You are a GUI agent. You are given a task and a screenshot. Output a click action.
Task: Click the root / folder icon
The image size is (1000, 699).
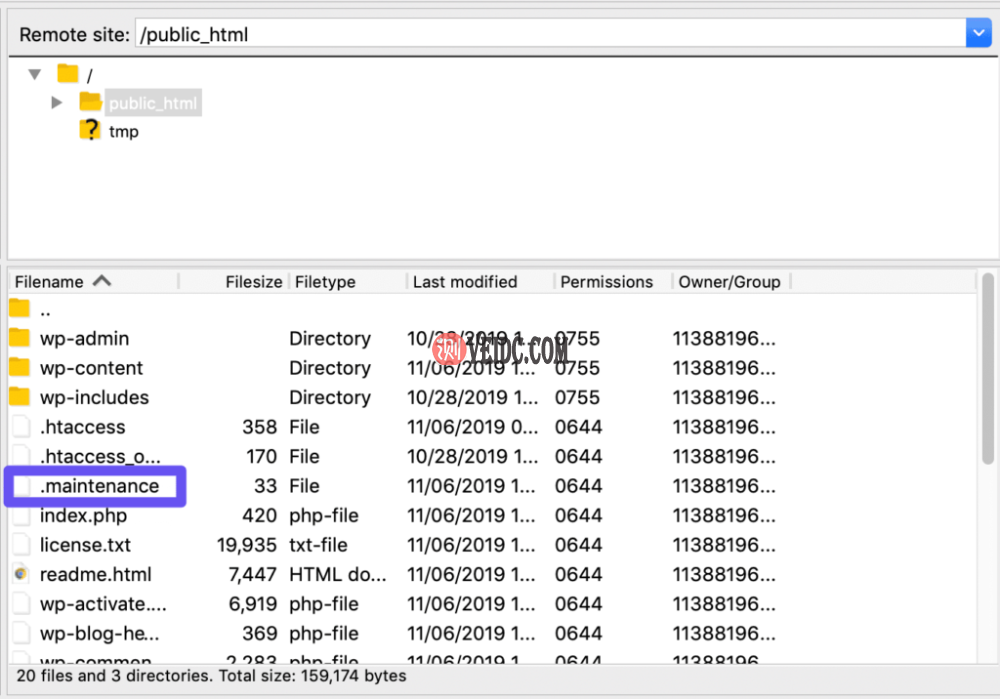pos(67,73)
